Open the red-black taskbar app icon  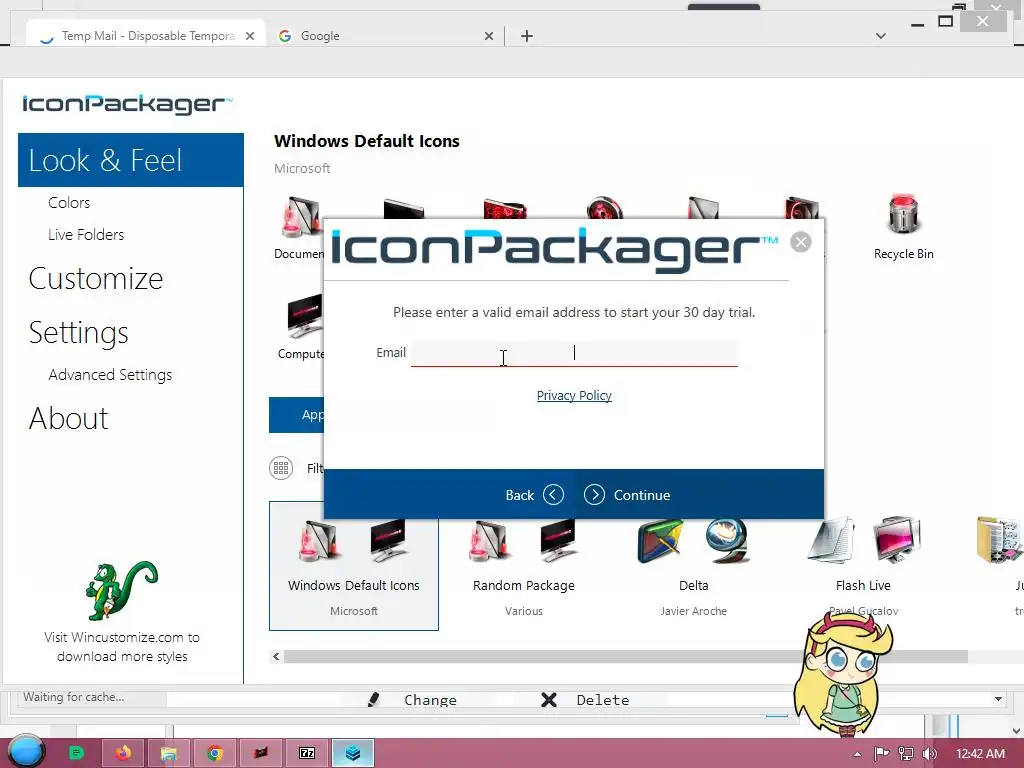click(x=261, y=753)
